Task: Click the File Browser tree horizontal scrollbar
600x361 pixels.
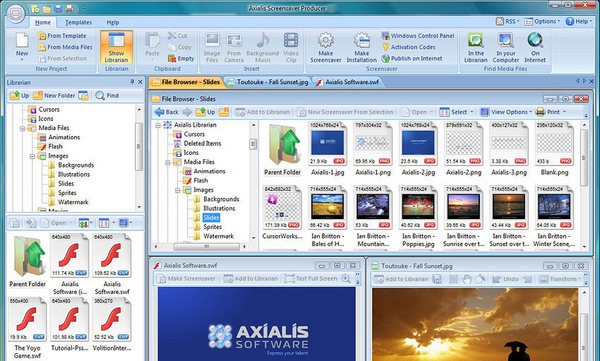Action: click(206, 247)
